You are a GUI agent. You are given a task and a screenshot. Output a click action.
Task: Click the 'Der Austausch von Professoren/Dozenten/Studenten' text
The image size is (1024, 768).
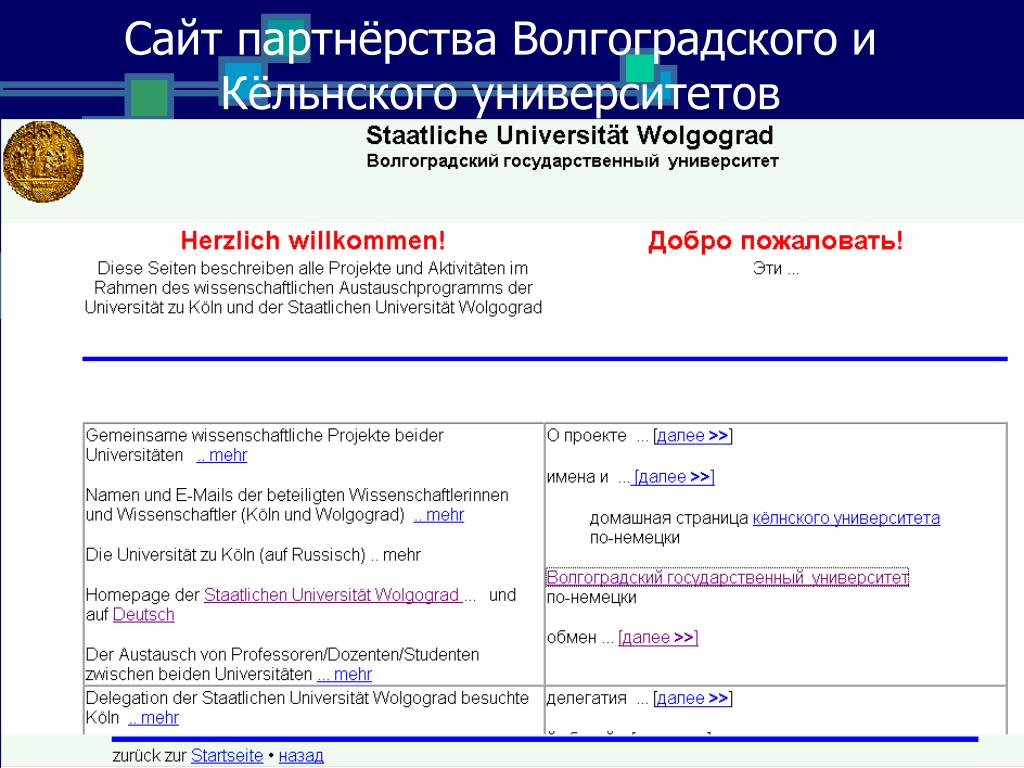pos(282,655)
